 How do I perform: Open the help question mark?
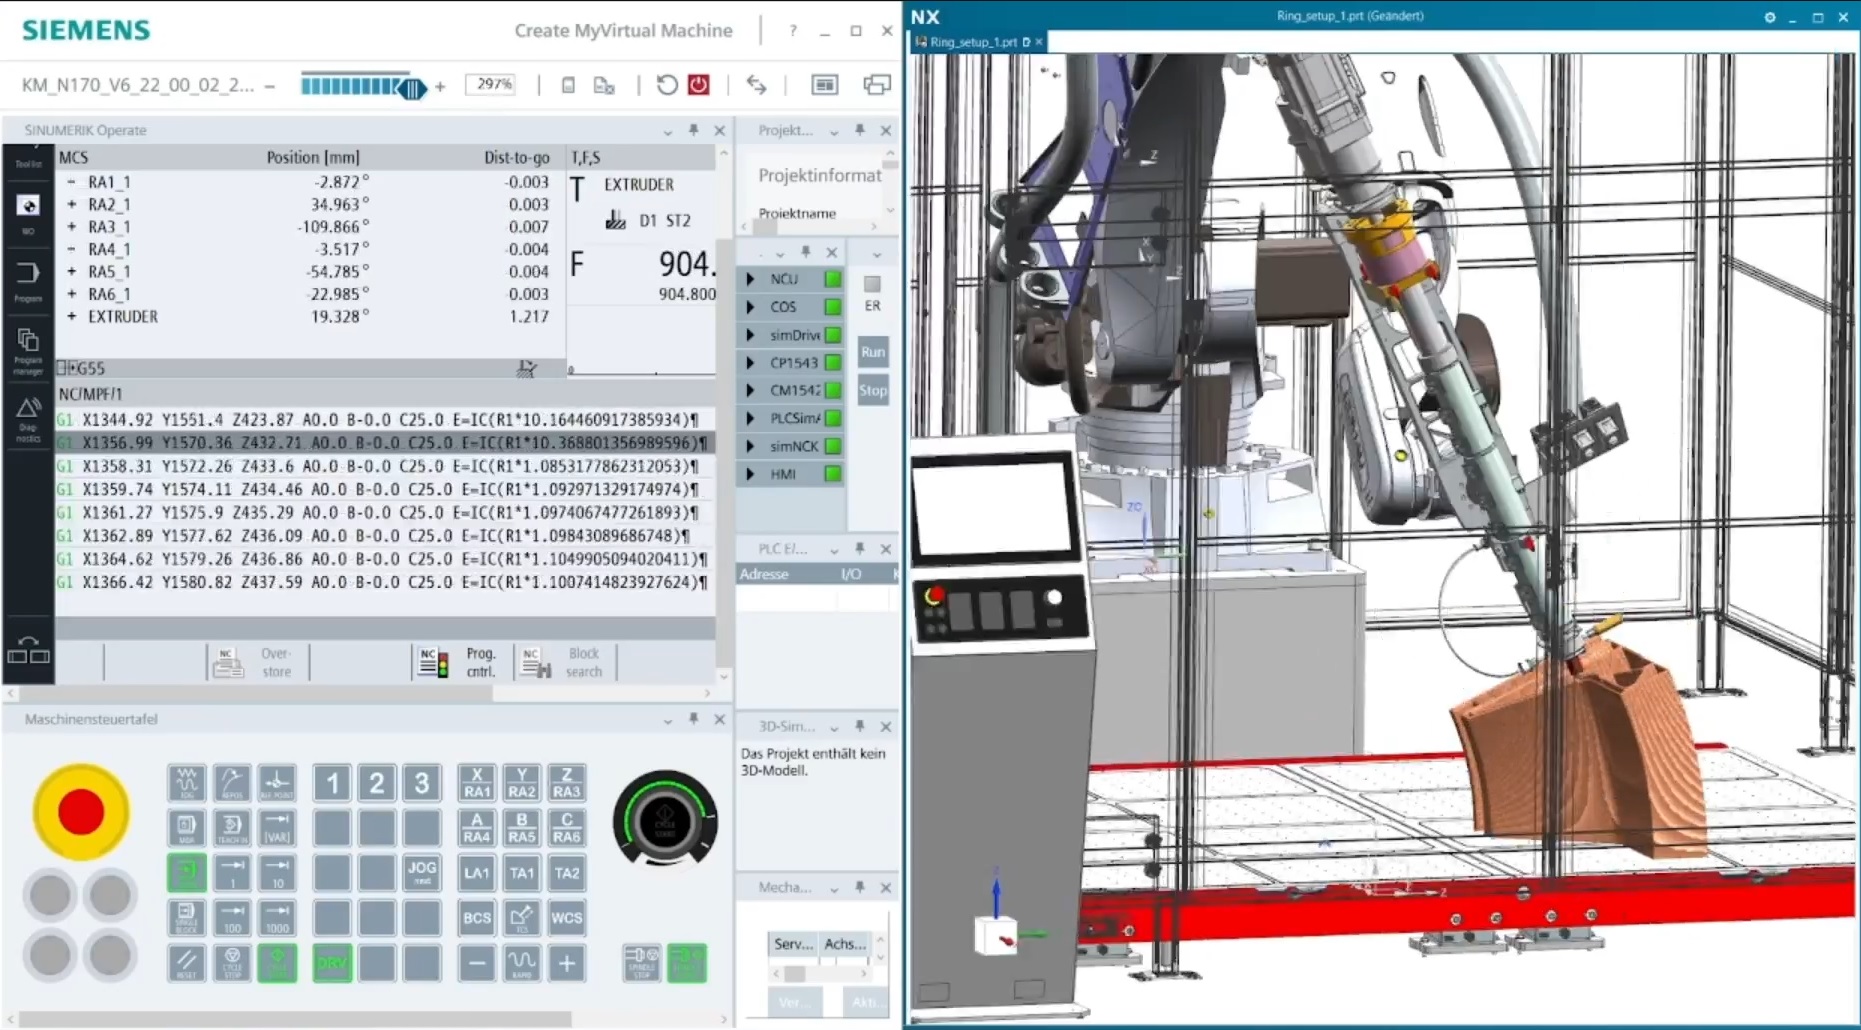tap(793, 31)
